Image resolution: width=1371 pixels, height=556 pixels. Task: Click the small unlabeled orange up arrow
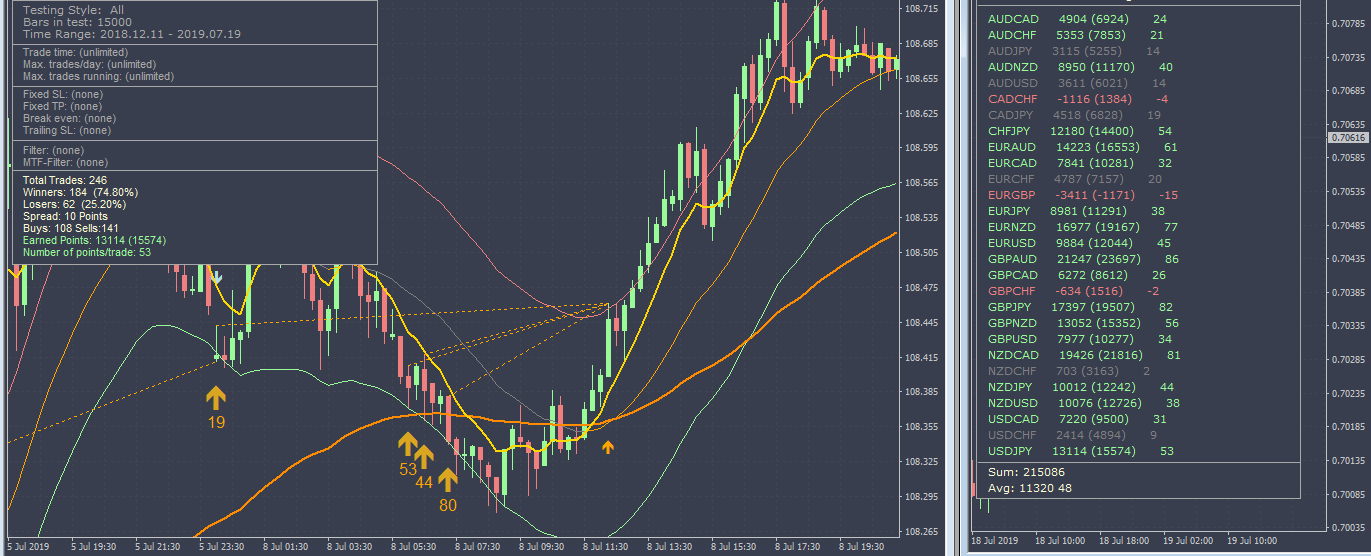[607, 447]
